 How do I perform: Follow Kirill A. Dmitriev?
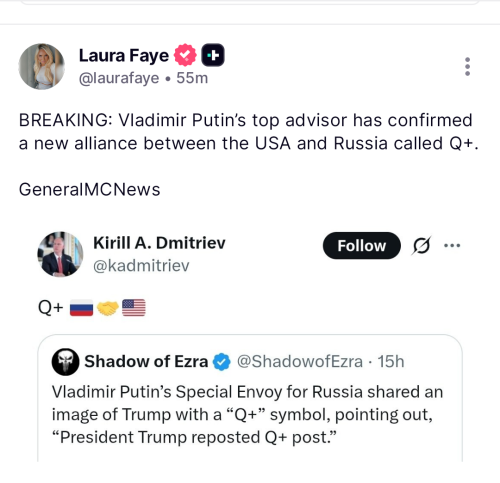362,246
